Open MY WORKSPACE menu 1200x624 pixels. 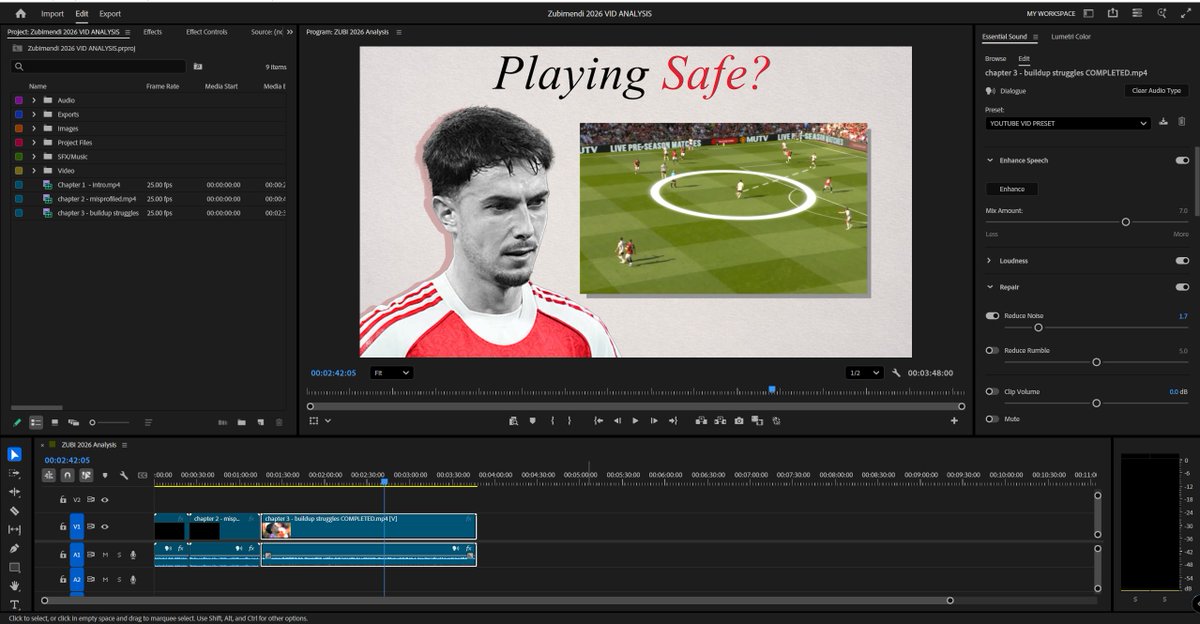point(1051,14)
